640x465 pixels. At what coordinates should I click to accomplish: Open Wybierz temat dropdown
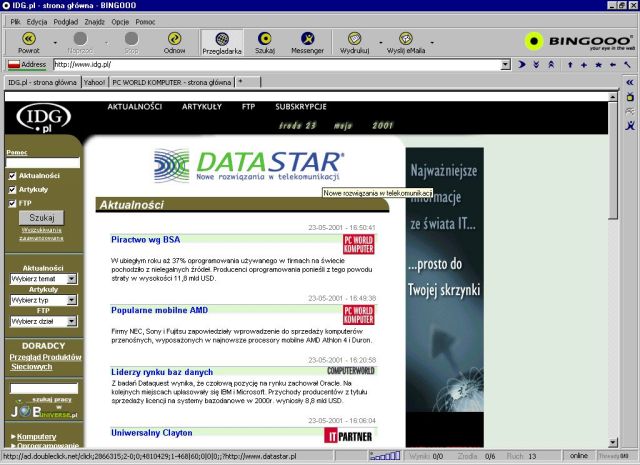point(71,279)
